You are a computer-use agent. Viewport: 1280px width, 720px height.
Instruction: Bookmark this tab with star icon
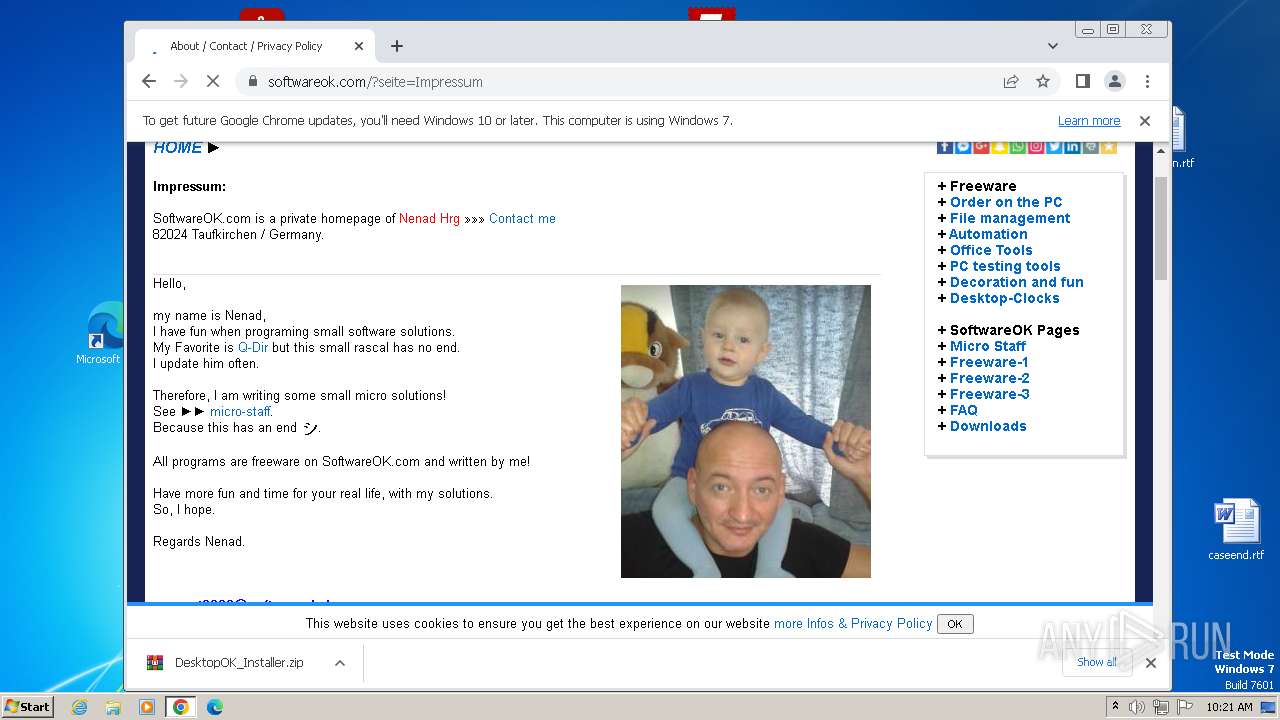point(1043,81)
